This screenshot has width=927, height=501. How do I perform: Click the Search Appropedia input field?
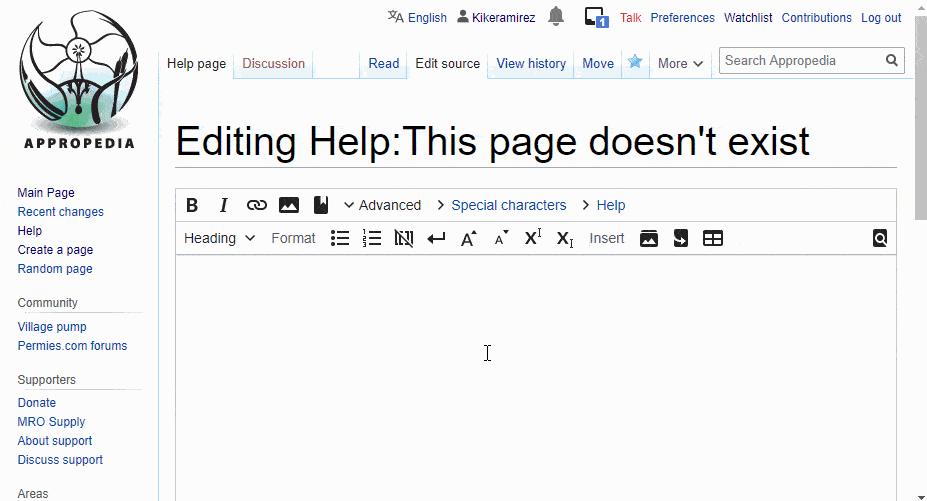[800, 60]
